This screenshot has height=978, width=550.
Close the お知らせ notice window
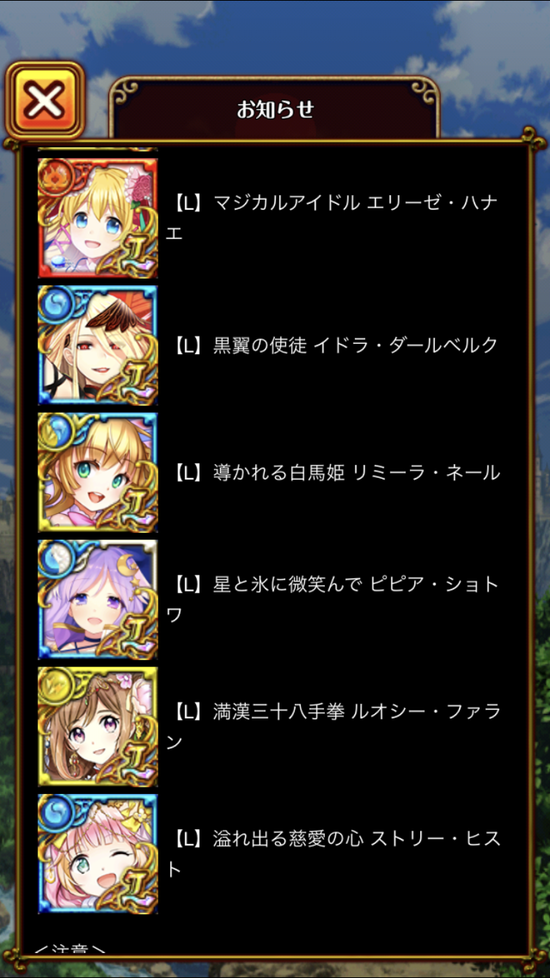(45, 100)
